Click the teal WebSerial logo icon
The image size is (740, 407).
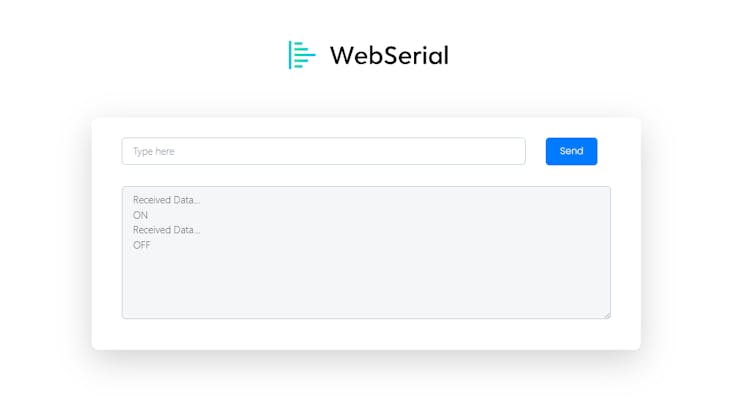pyautogui.click(x=302, y=55)
